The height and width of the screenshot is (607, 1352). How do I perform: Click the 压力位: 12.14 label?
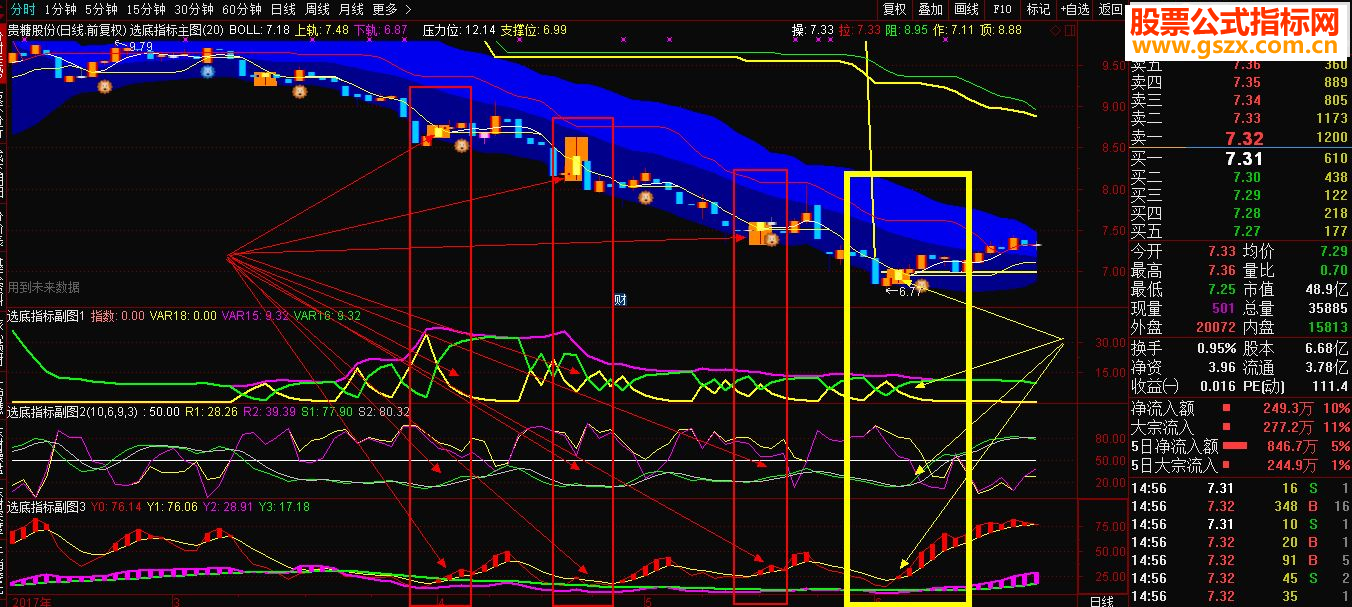click(x=459, y=30)
